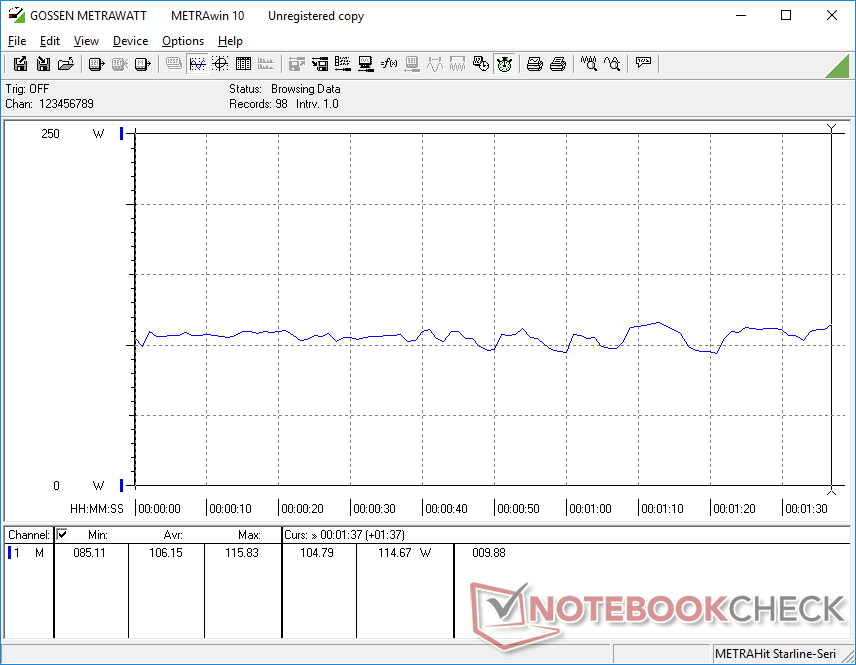Click the import-to-floppy disk icon
This screenshot has width=856, height=665.
coord(43,64)
